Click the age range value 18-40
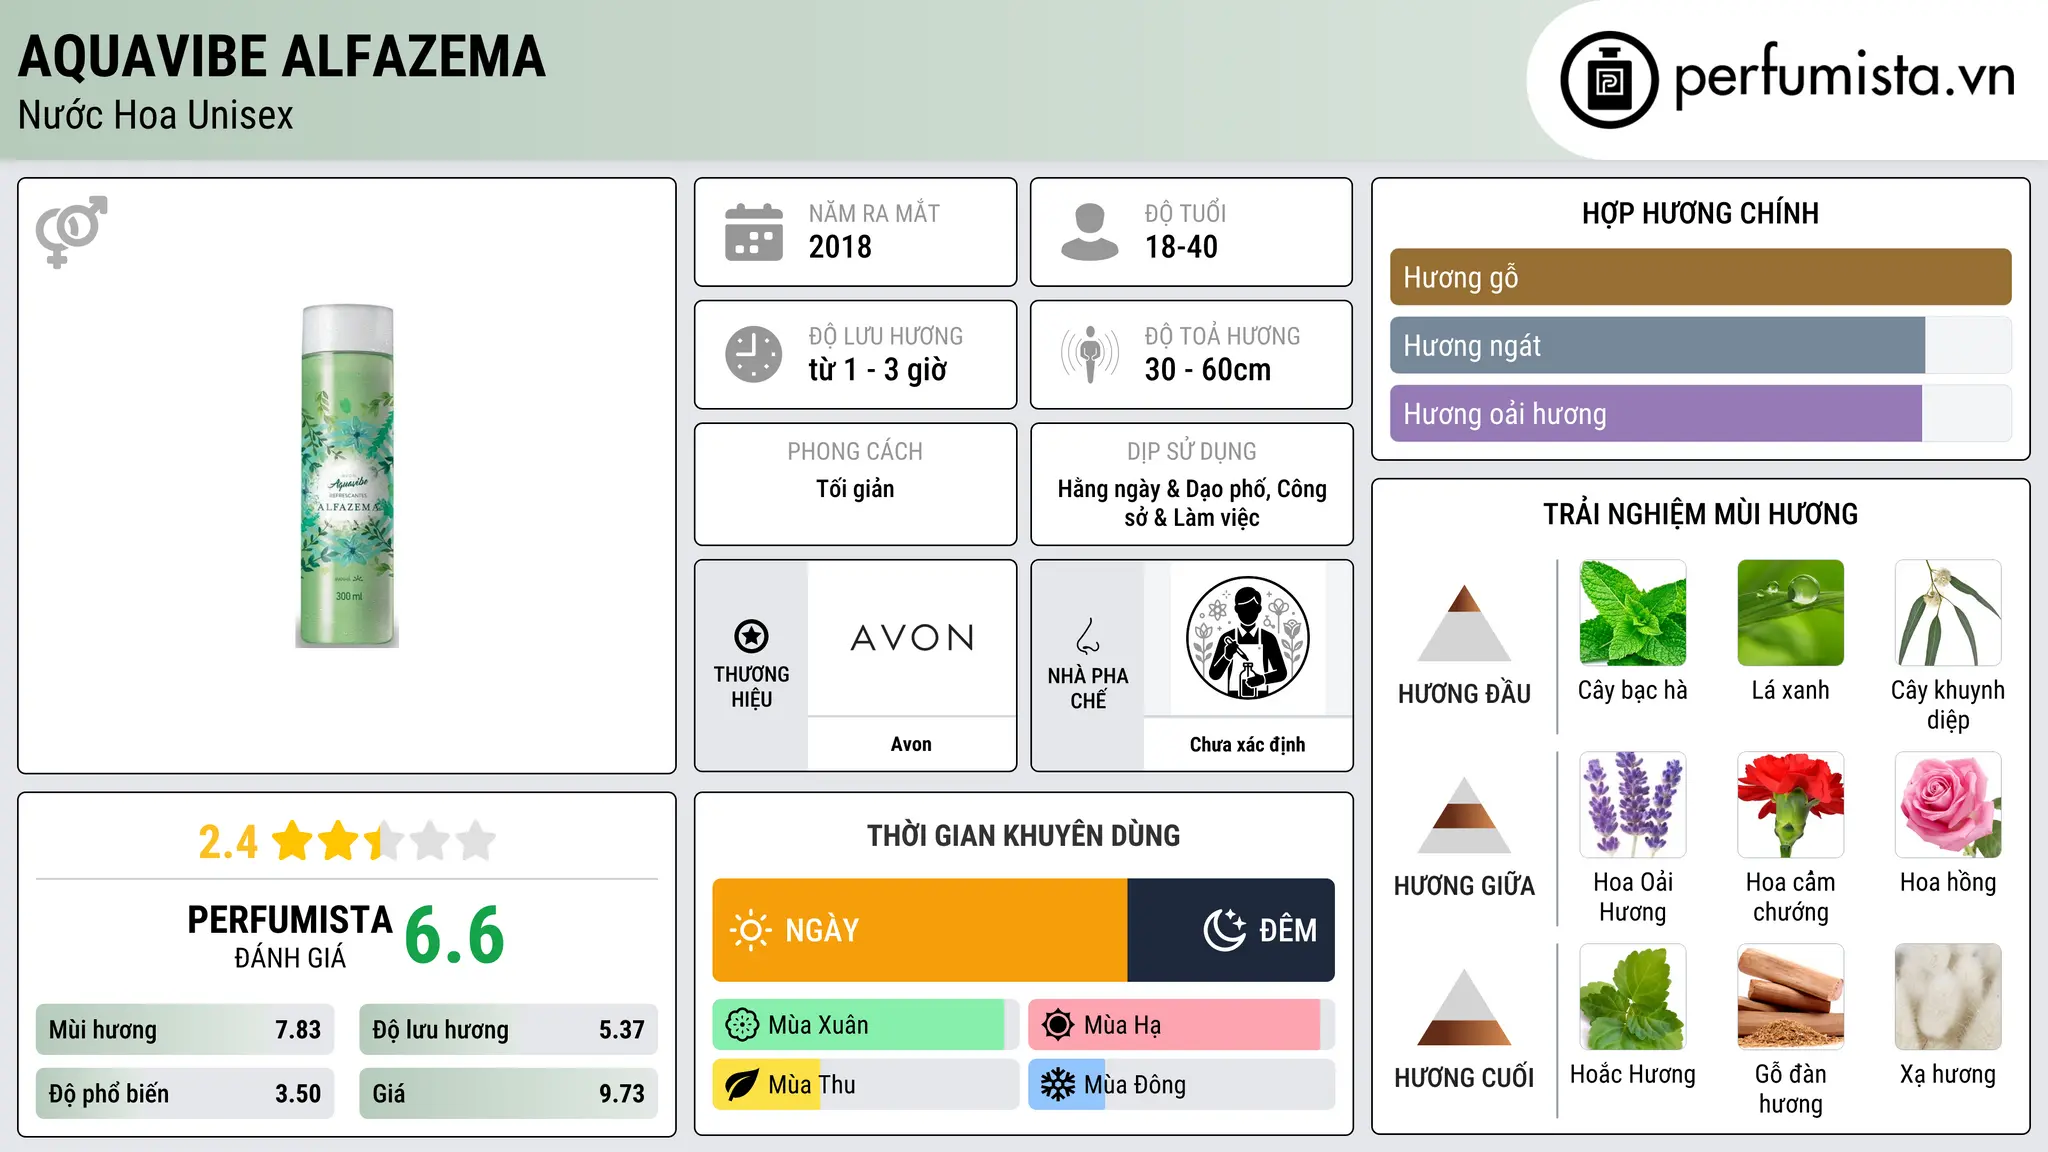2048x1152 pixels. (x=1181, y=247)
